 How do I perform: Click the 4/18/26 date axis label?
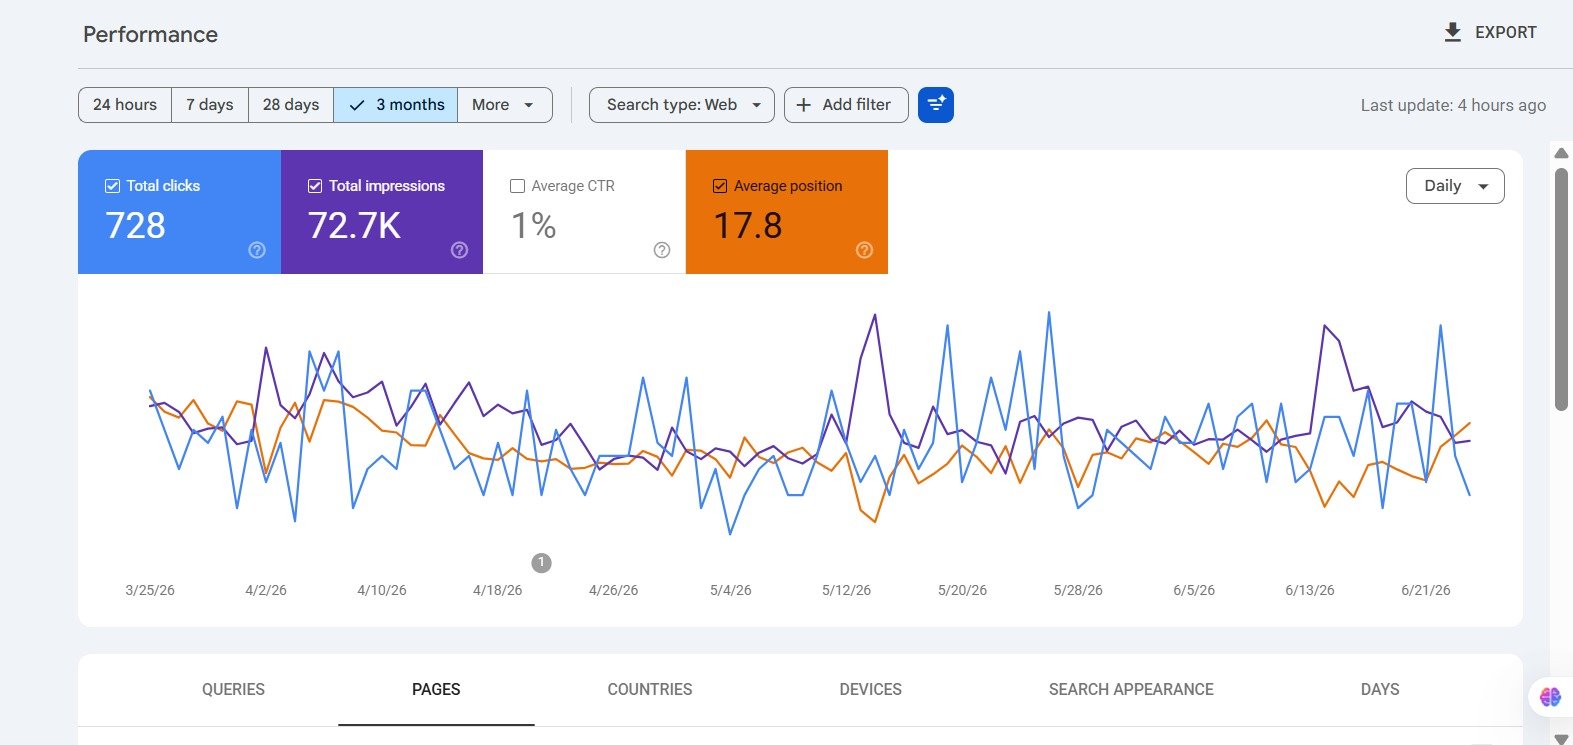coord(498,590)
